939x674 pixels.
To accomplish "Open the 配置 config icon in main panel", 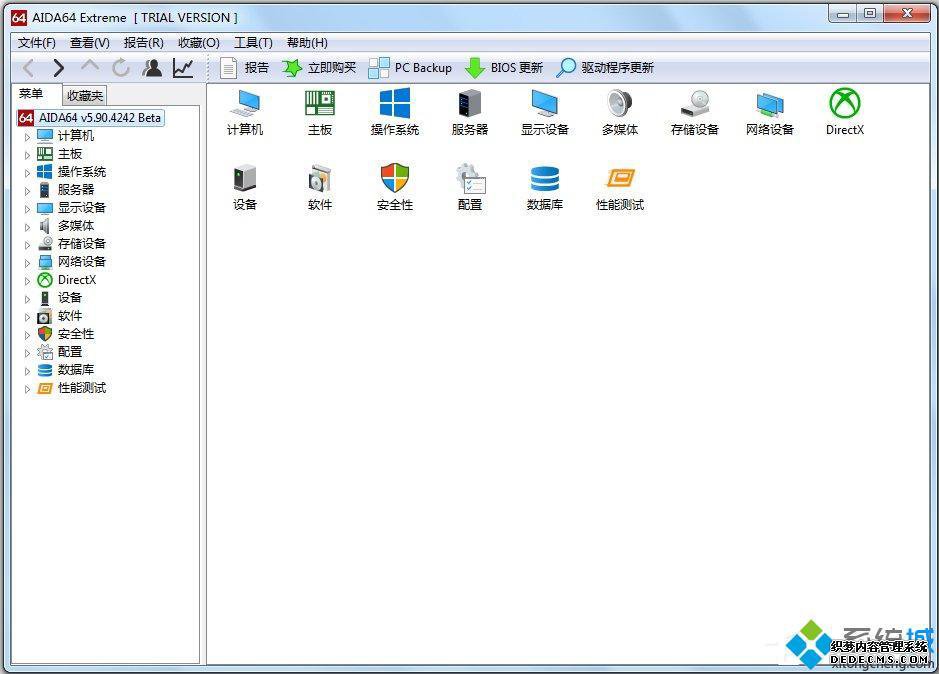I will click(470, 187).
